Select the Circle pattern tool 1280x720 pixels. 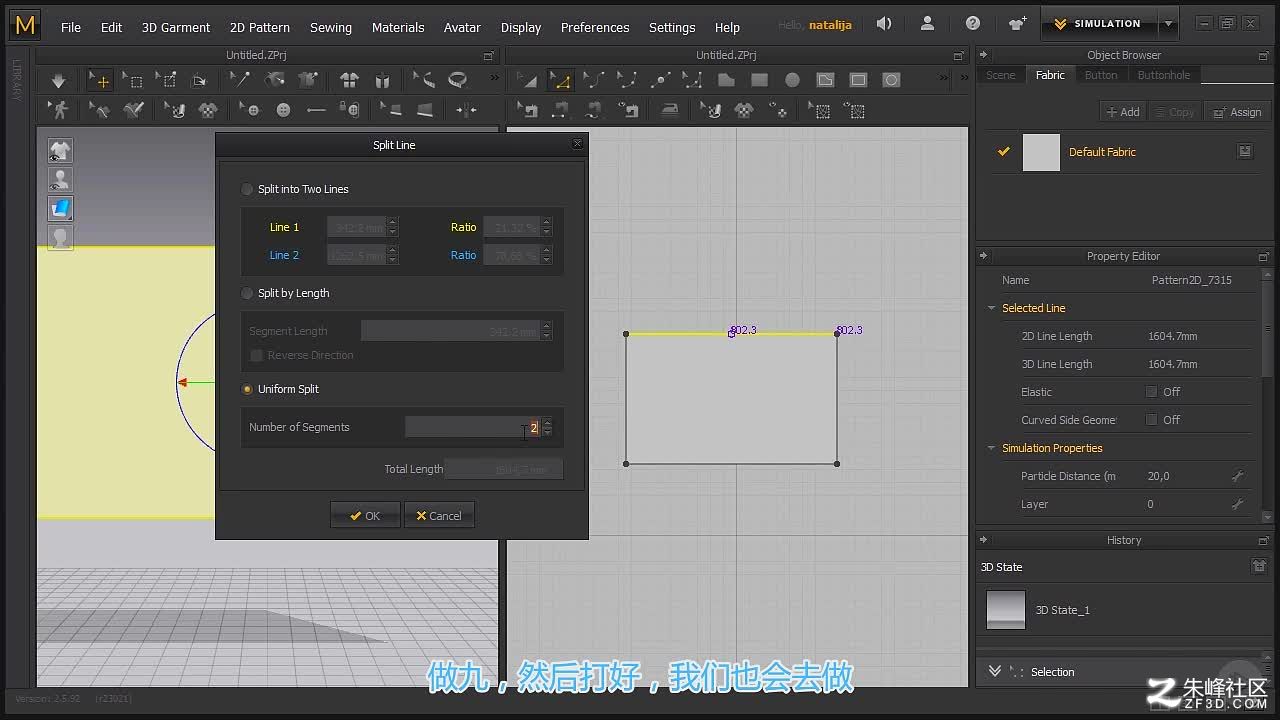[x=792, y=80]
